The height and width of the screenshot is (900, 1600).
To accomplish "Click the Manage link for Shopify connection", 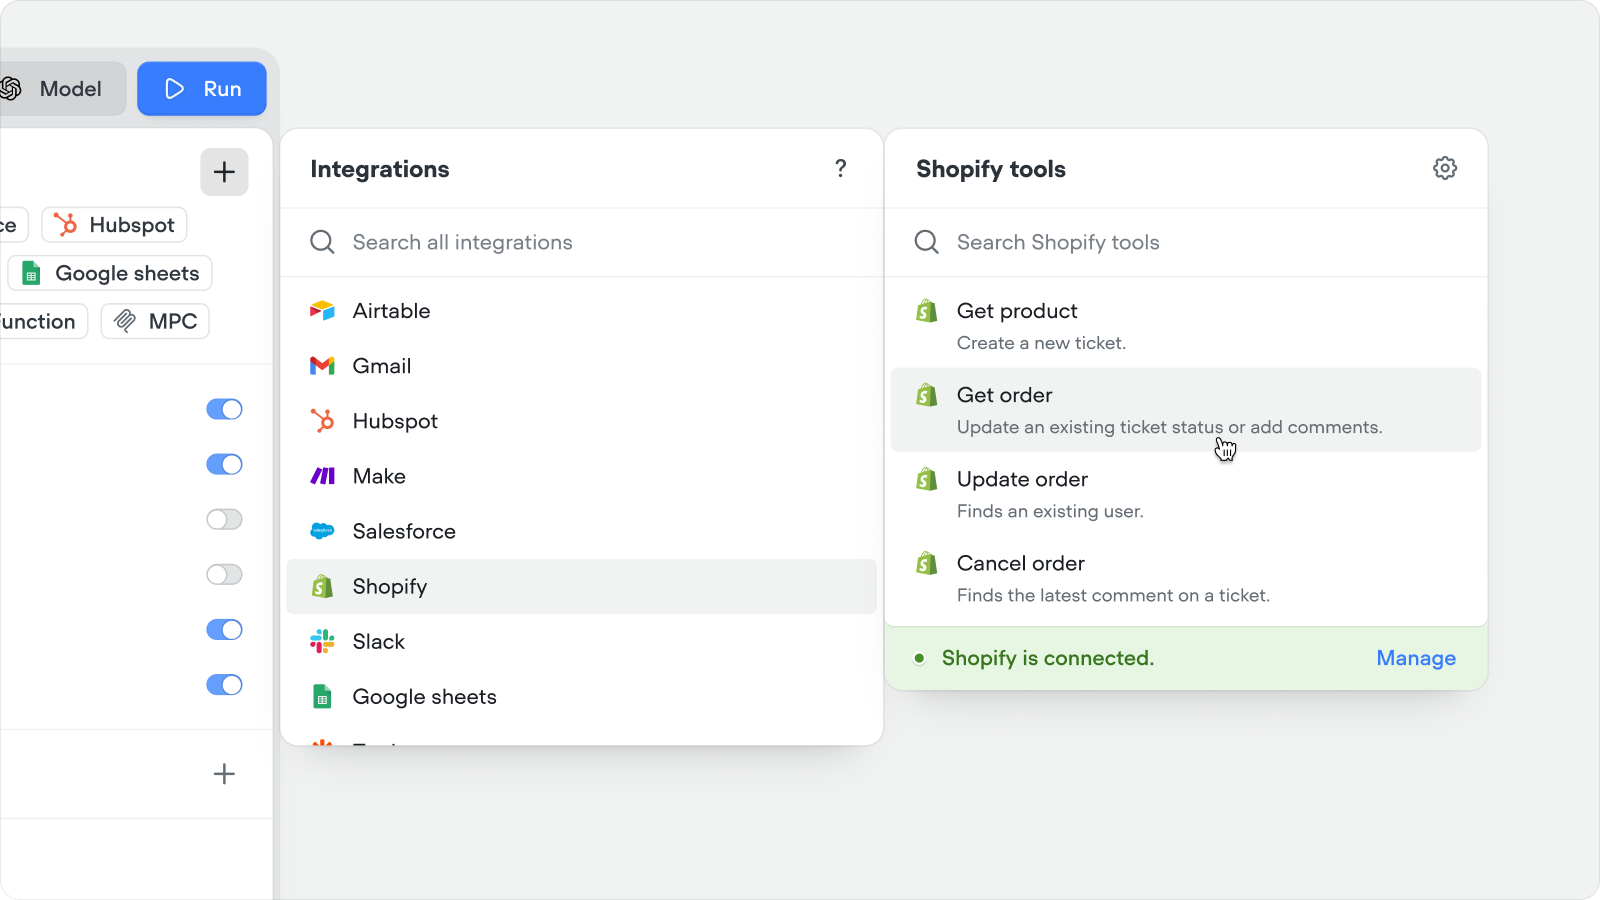I will pos(1415,658).
